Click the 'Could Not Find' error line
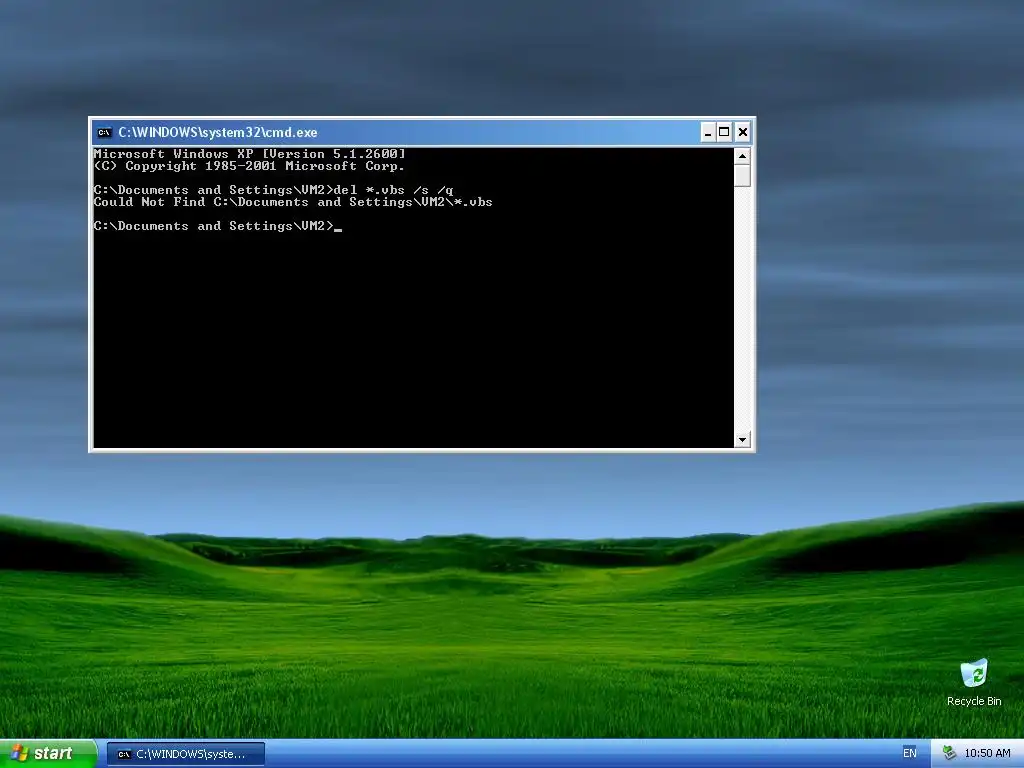 coord(293,202)
